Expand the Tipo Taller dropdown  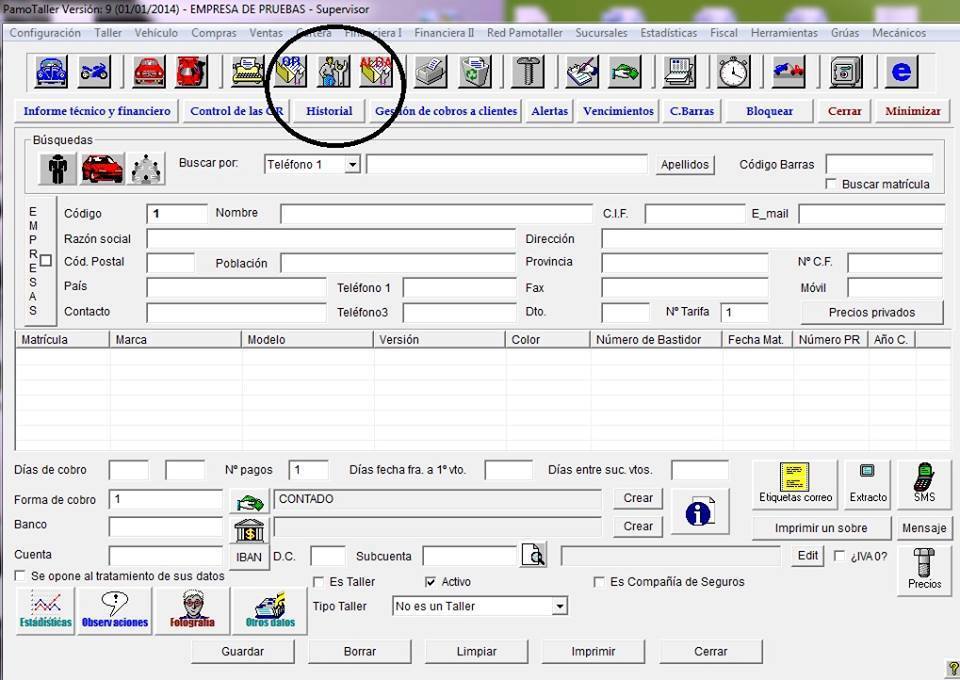pyautogui.click(x=559, y=607)
